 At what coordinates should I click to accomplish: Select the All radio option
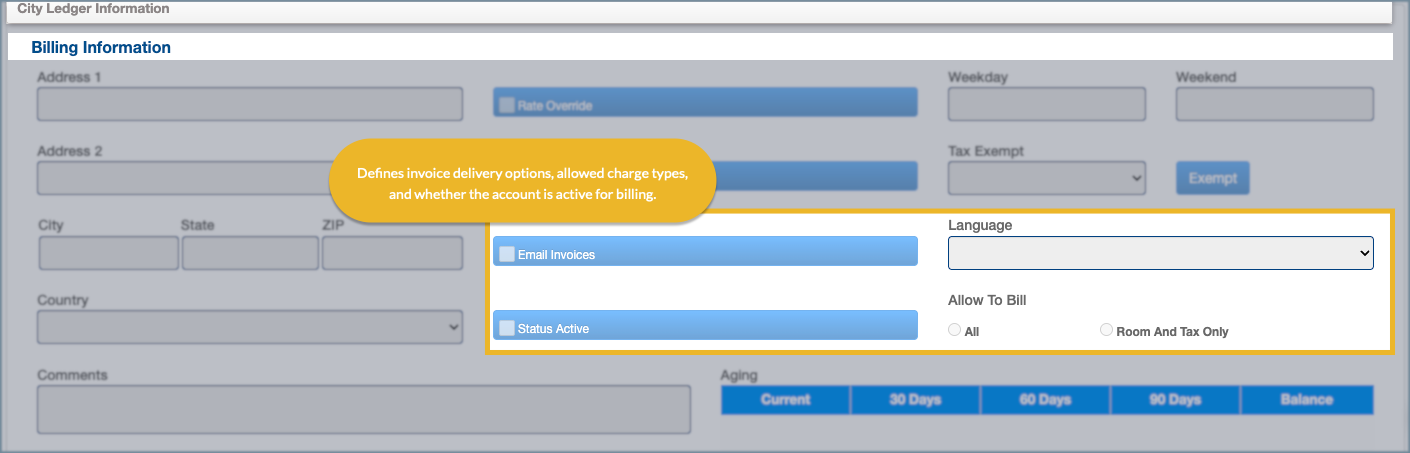click(x=954, y=330)
